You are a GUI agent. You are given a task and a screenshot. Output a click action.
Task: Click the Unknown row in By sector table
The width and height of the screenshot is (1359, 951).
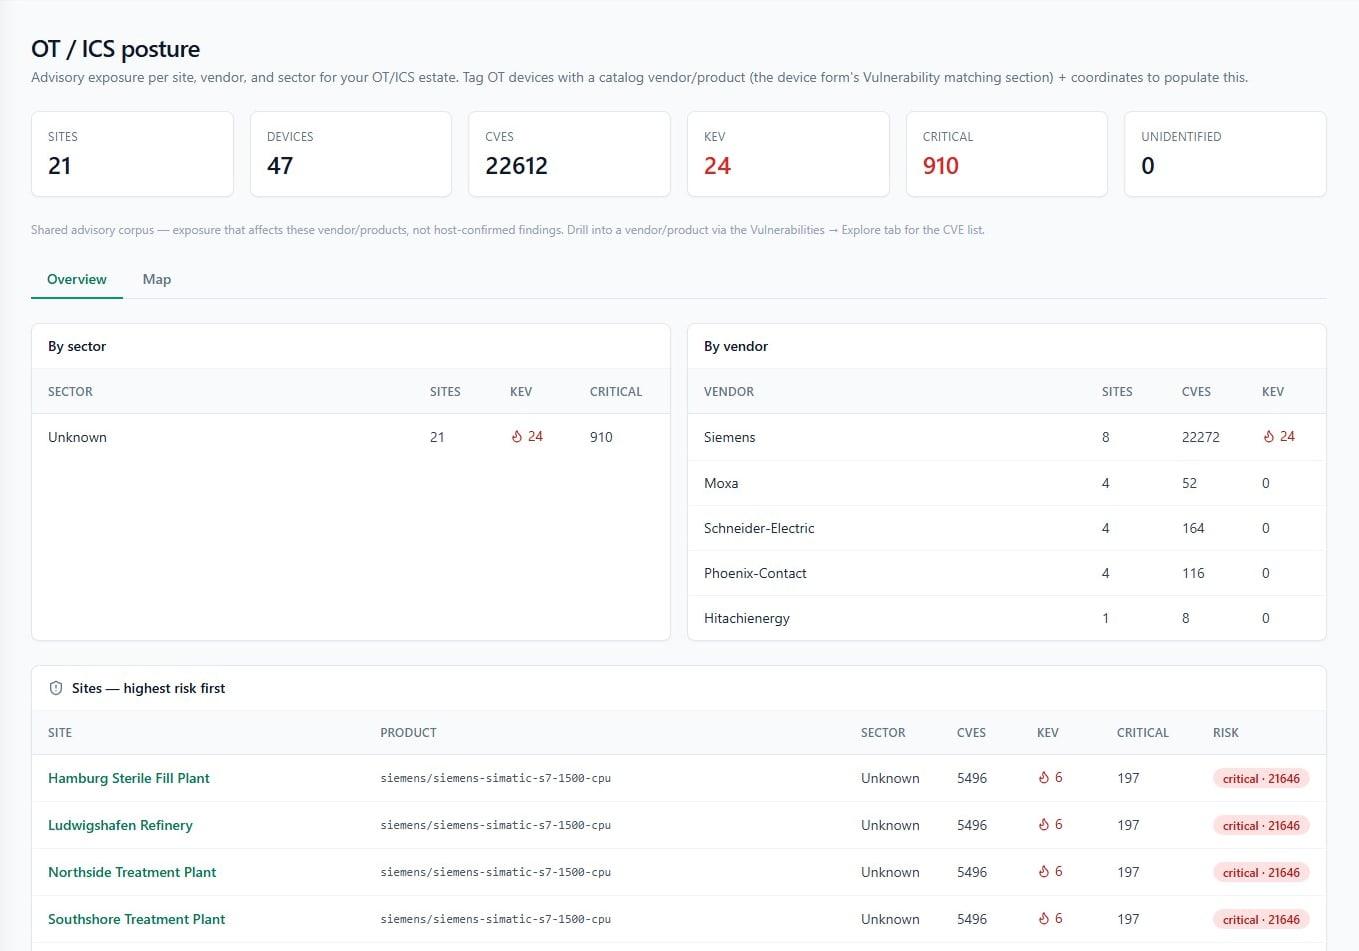351,437
